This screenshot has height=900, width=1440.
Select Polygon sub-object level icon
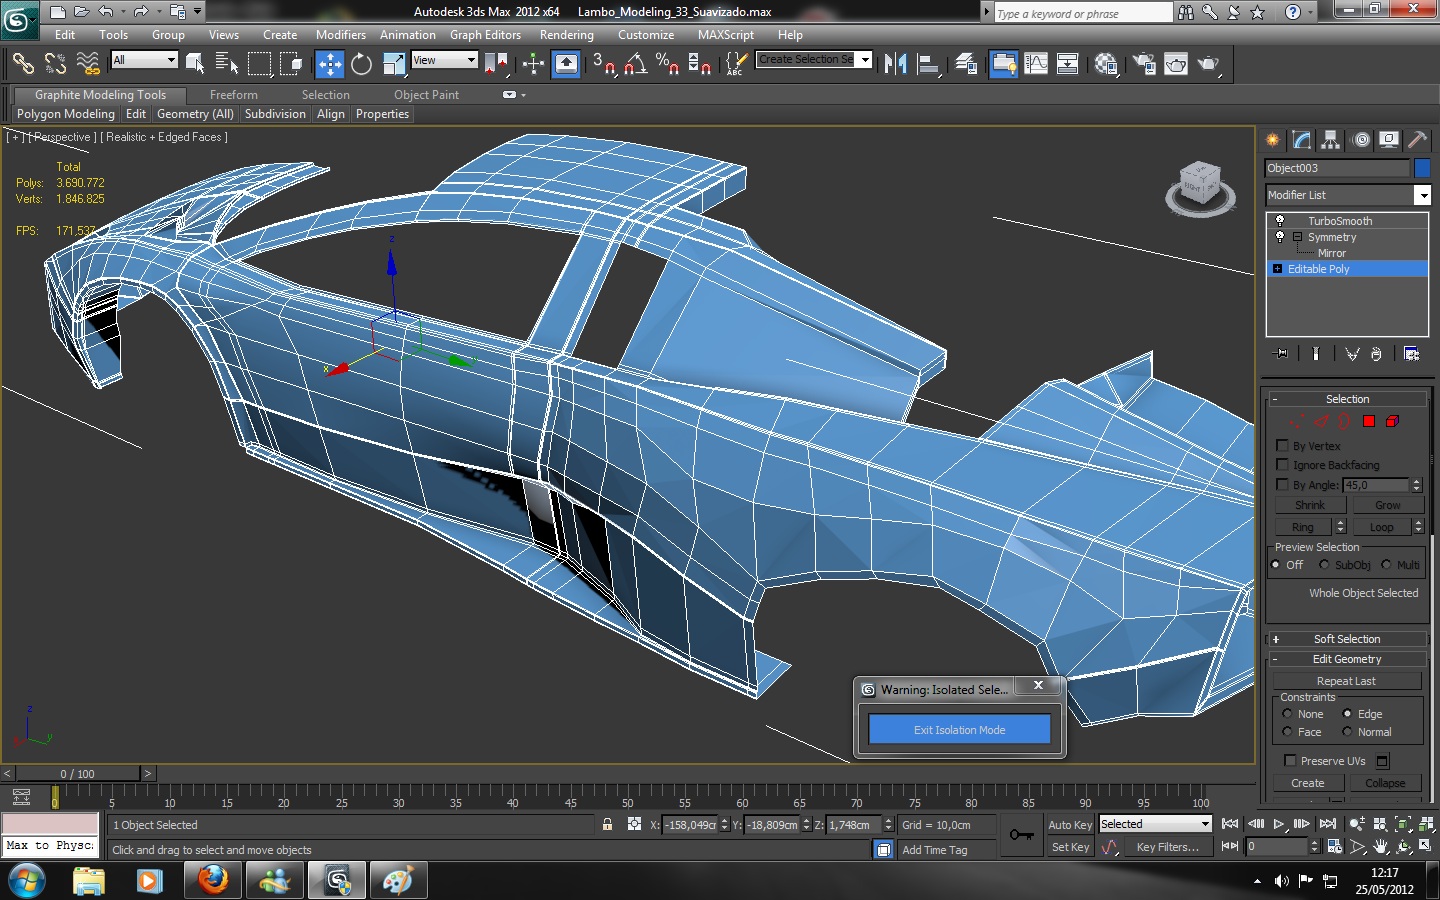coord(1369,421)
